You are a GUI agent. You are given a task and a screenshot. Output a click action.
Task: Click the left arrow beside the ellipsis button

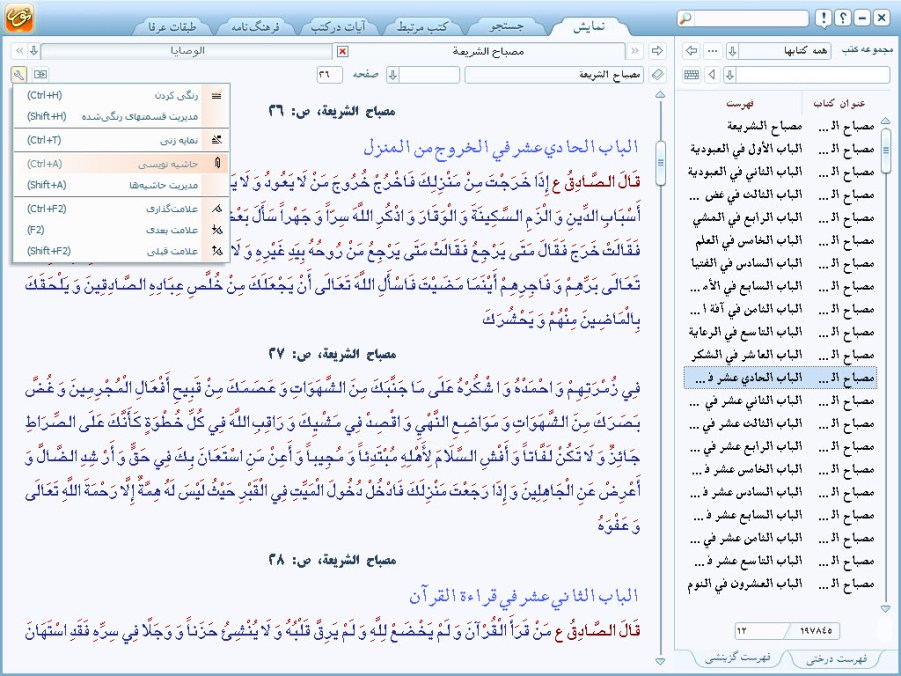[692, 51]
